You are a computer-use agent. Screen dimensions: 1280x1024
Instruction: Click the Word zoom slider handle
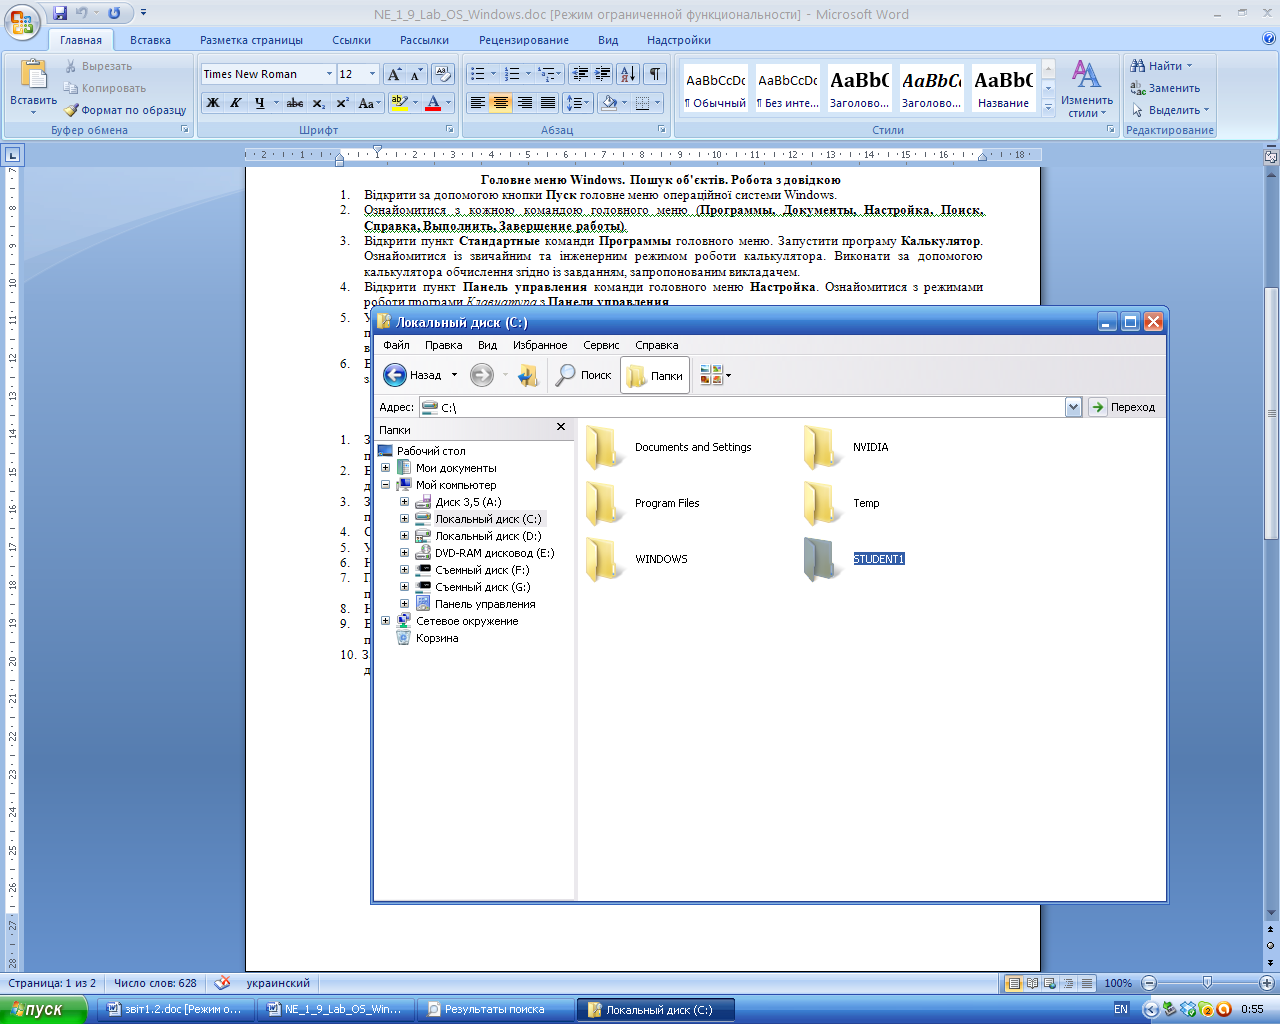tap(1207, 983)
